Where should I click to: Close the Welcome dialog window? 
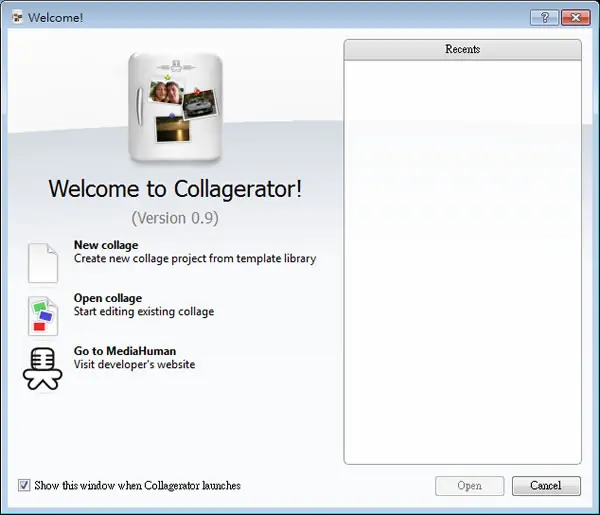coord(576,18)
